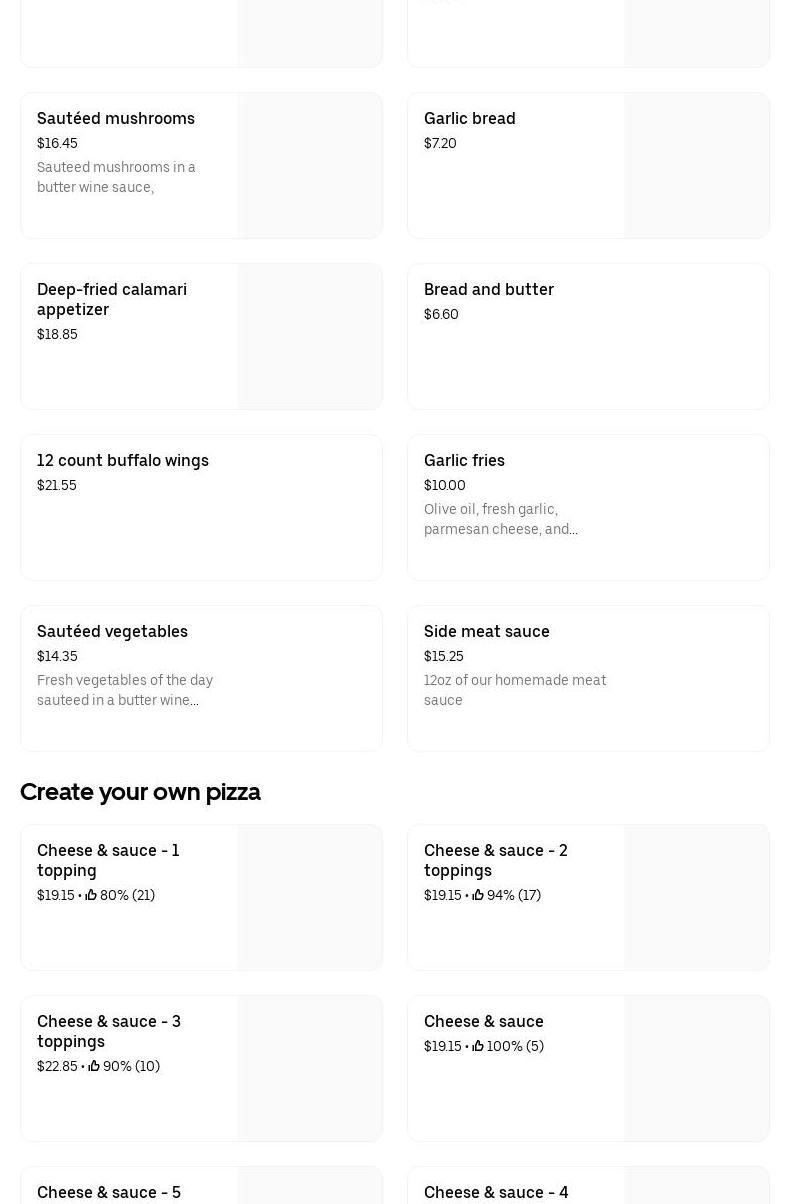Choose the Bread and butter title

pyautogui.click(x=488, y=289)
